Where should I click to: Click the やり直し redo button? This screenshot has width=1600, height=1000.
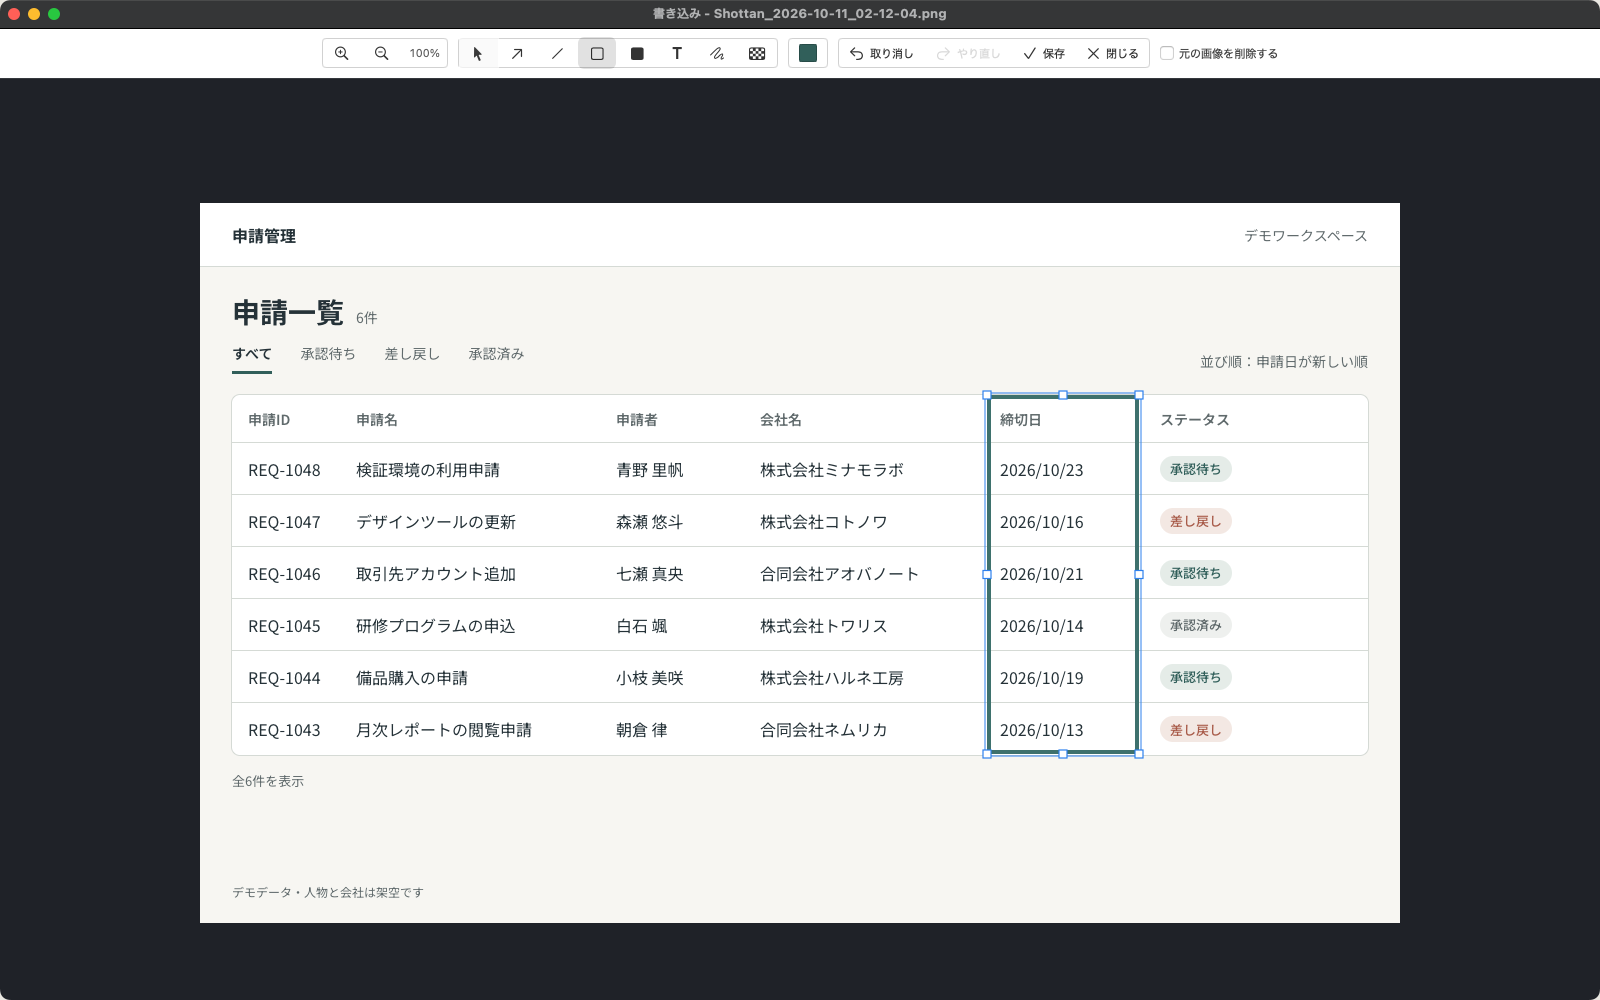point(968,53)
